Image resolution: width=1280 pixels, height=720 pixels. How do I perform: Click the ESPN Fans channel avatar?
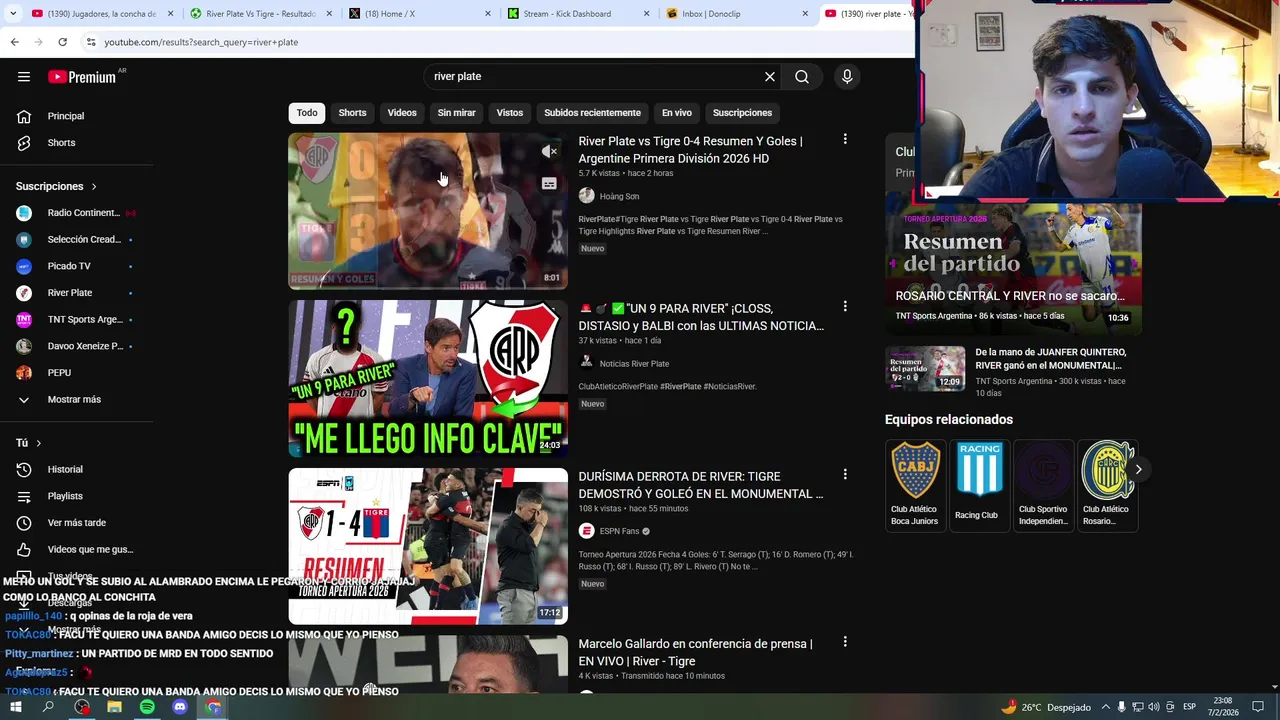click(586, 531)
